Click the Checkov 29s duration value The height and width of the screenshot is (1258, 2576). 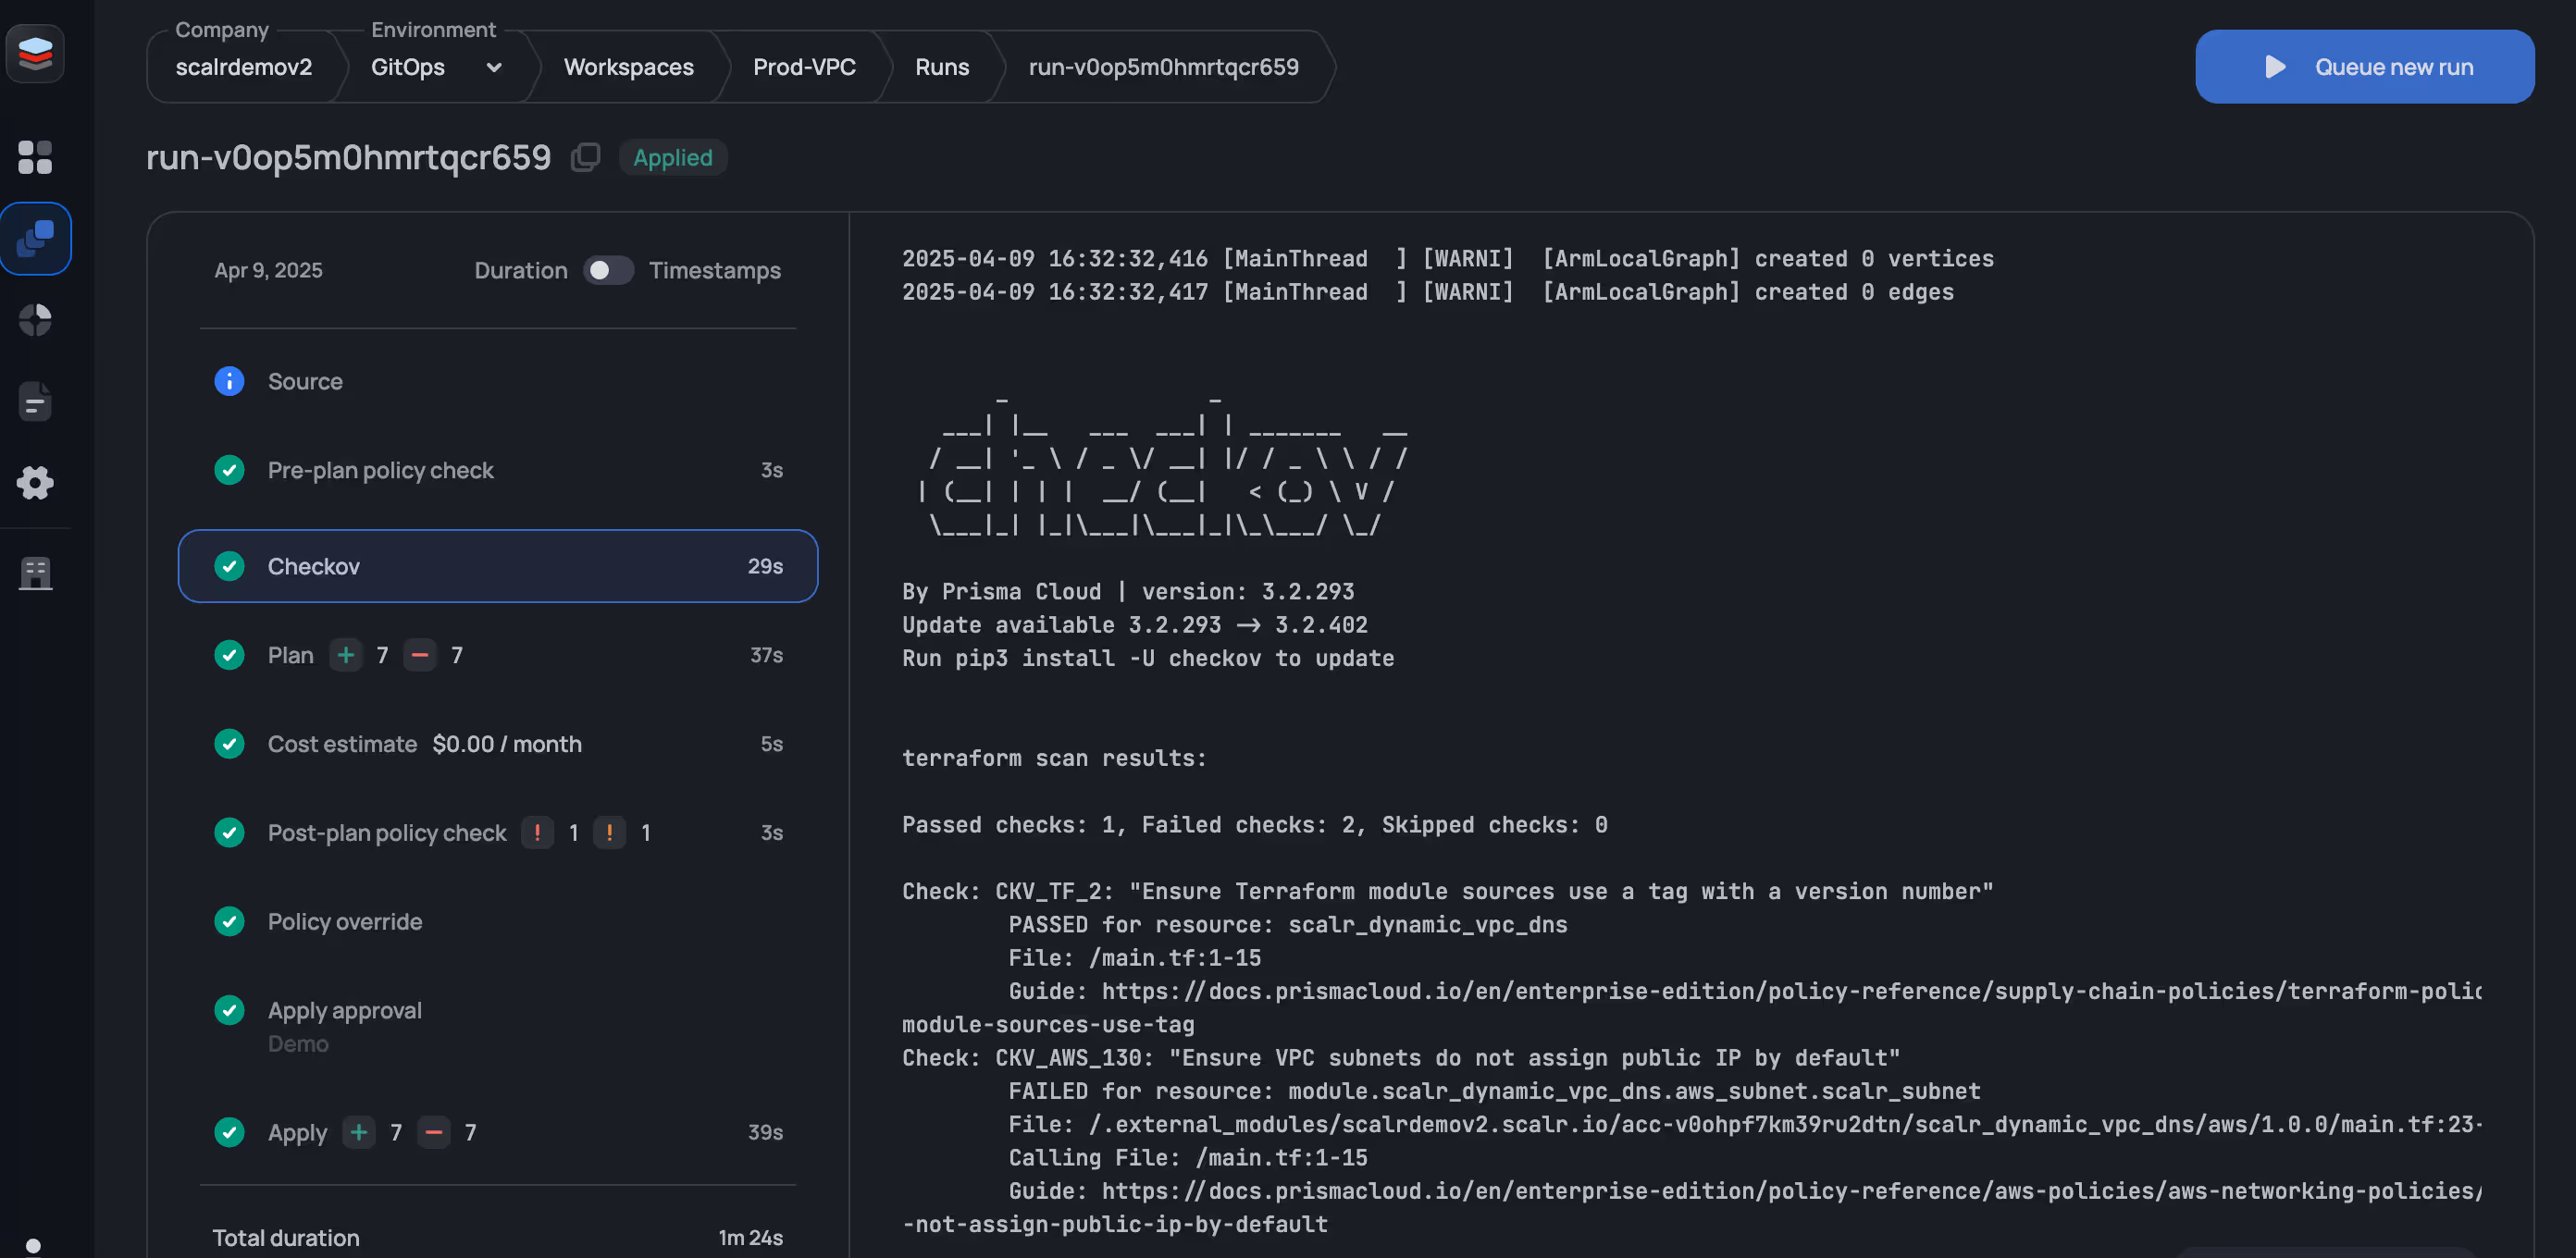(765, 566)
